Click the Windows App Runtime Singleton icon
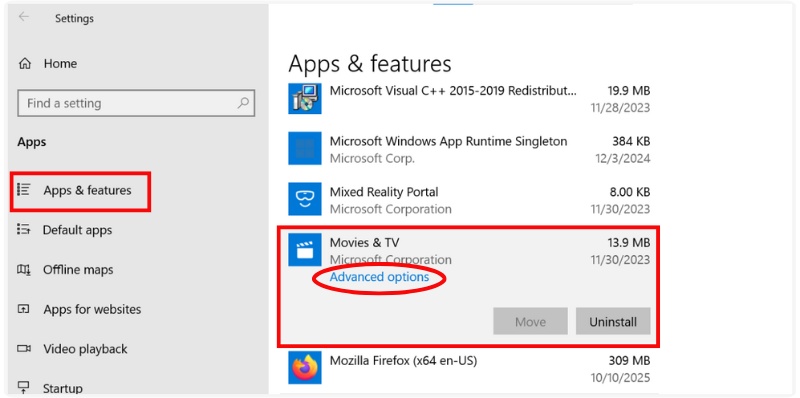 click(x=305, y=148)
